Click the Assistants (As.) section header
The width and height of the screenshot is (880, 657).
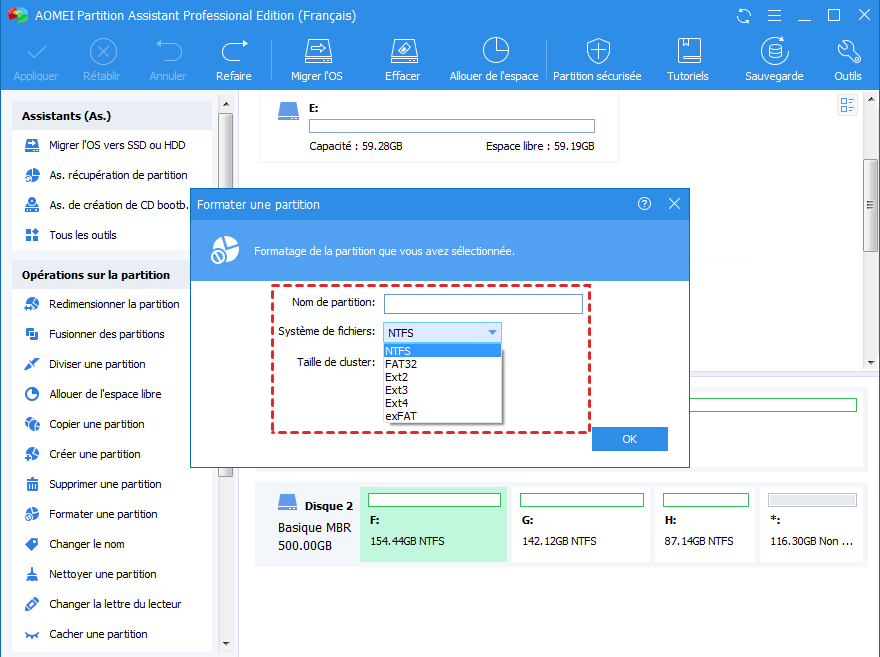[x=112, y=116]
